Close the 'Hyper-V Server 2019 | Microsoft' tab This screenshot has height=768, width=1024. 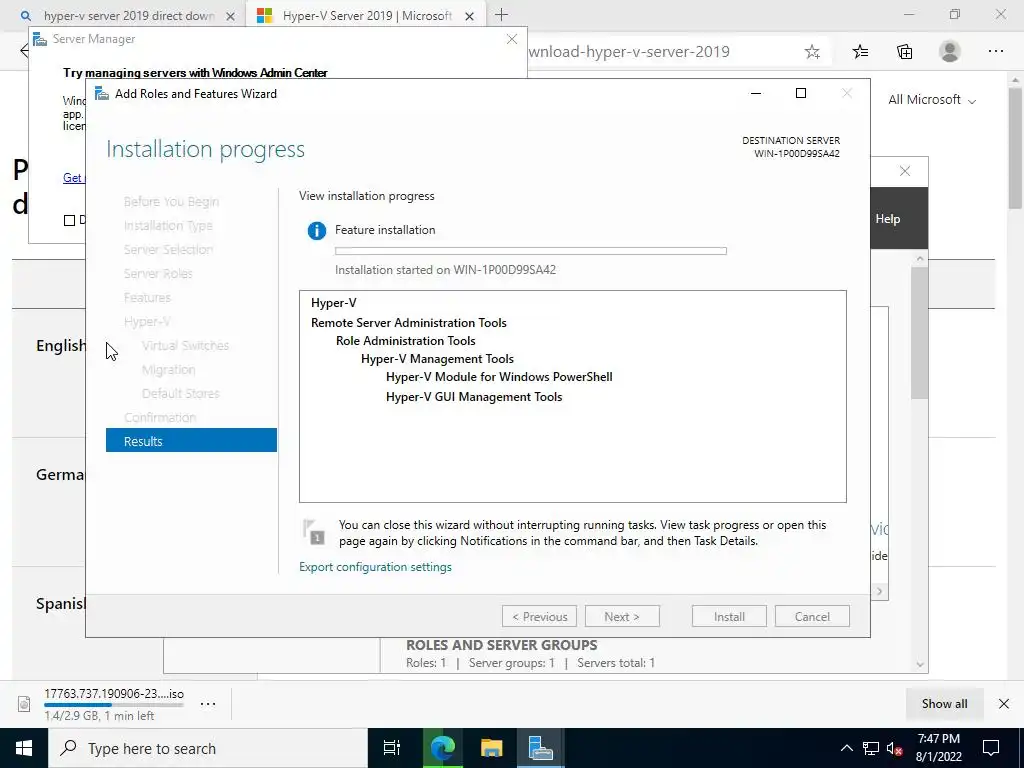point(469,16)
